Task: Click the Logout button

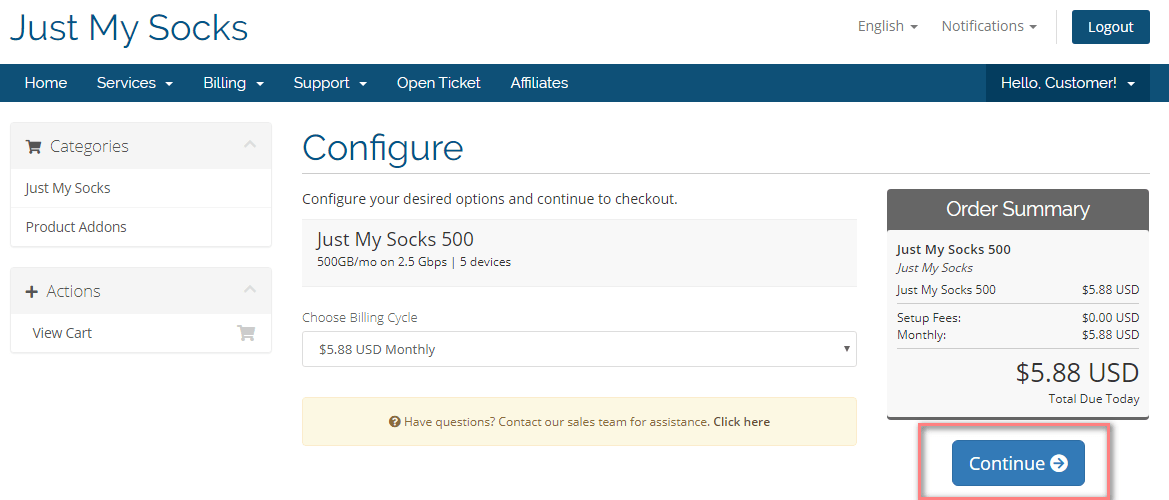Action: (1110, 27)
